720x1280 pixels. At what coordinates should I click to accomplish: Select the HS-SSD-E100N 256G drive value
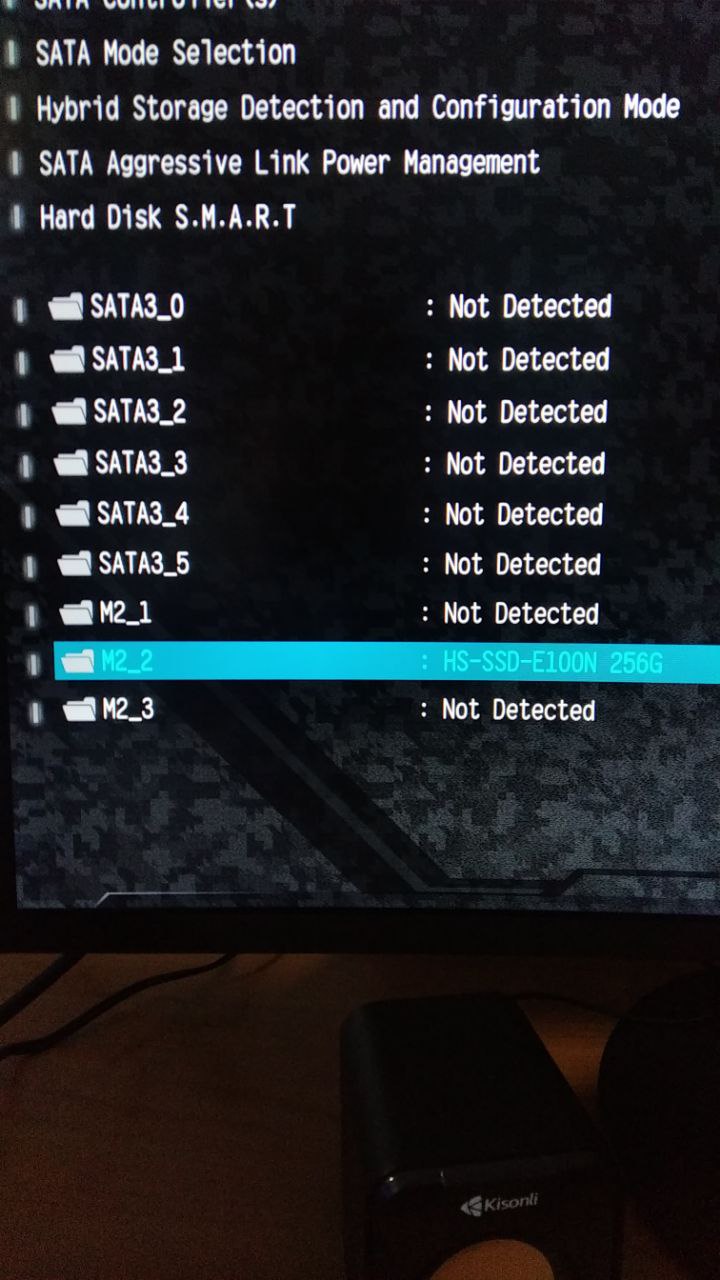[553, 662]
